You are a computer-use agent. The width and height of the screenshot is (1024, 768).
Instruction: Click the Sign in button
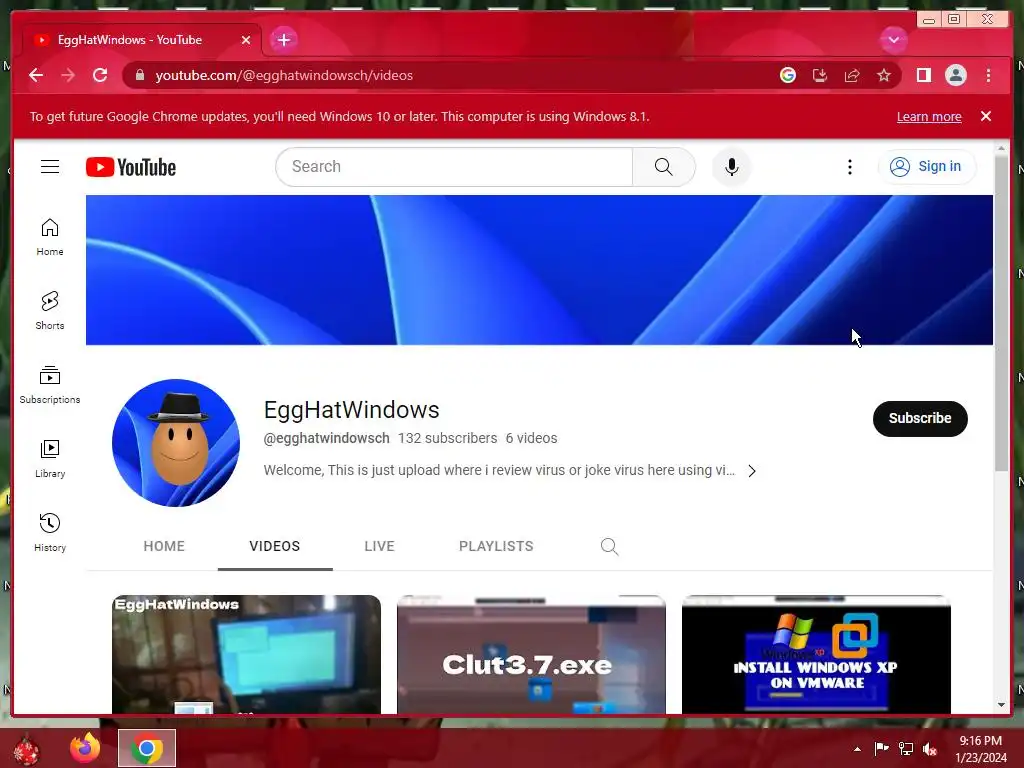[927, 167]
